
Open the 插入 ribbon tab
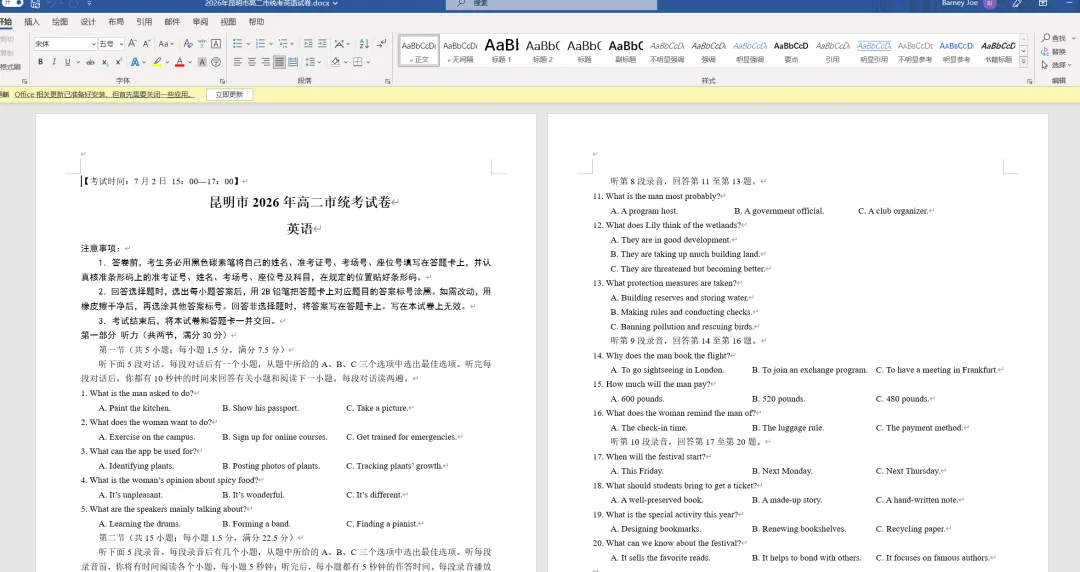(x=32, y=22)
